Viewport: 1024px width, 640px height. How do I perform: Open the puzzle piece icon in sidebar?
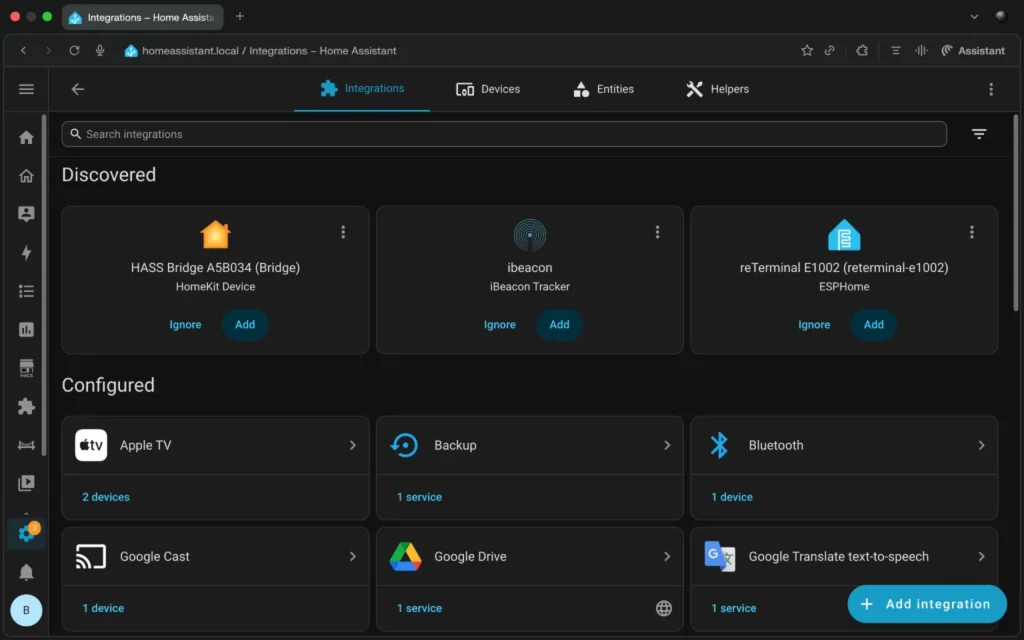click(26, 406)
